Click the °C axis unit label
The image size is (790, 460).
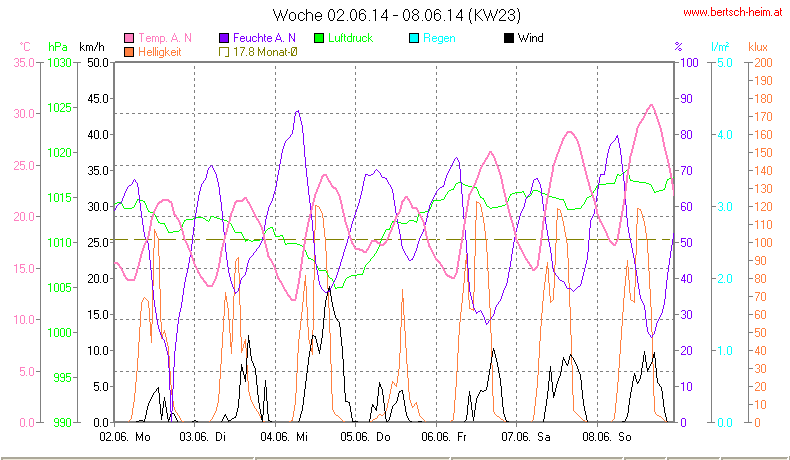click(25, 47)
